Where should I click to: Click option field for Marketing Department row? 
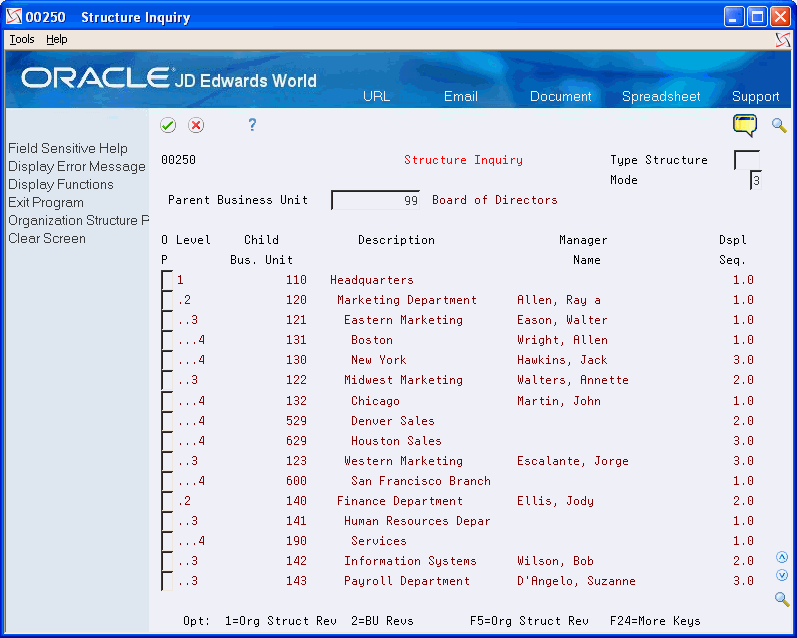[x=167, y=300]
